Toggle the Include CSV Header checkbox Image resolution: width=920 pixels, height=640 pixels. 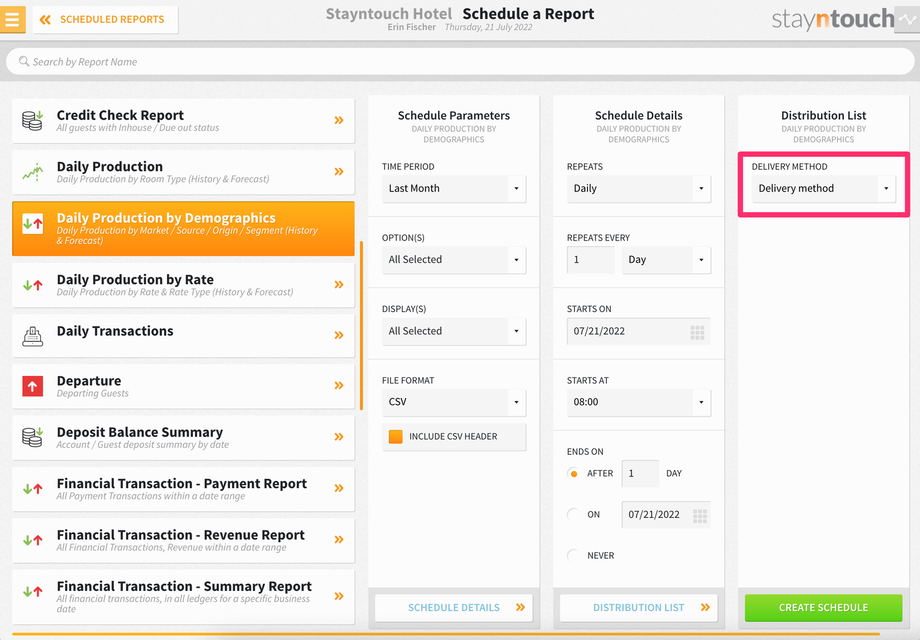[395, 436]
